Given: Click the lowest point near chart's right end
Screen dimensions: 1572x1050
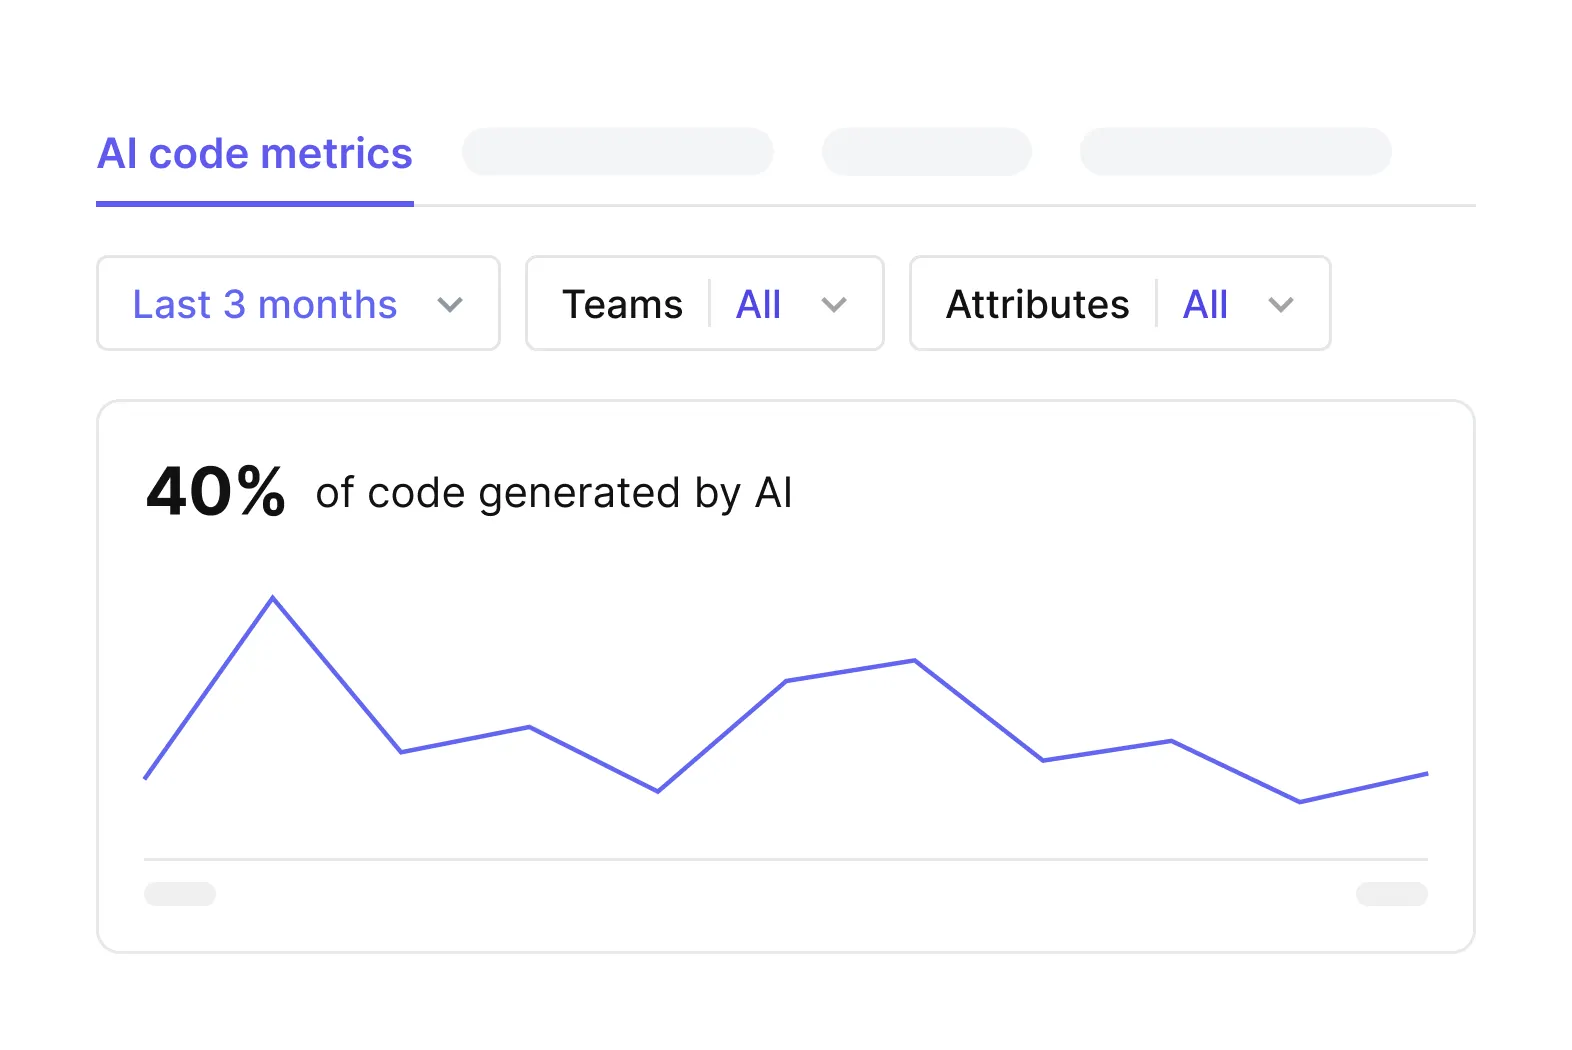Looking at the screenshot, I should (x=1299, y=801).
